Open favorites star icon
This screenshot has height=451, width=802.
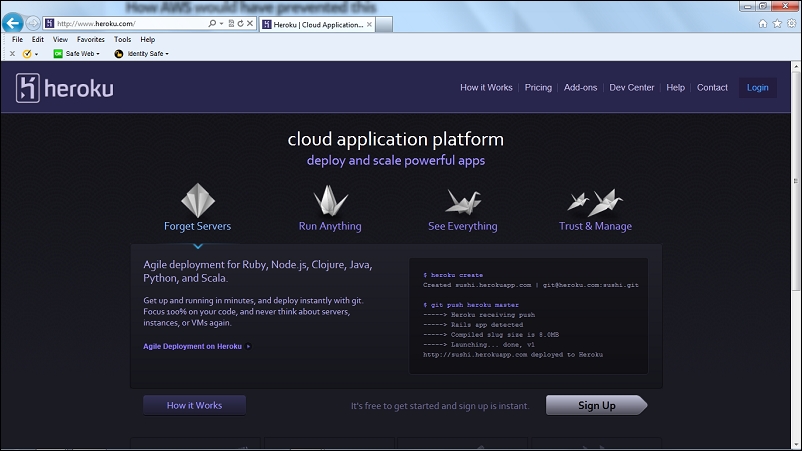pos(777,24)
